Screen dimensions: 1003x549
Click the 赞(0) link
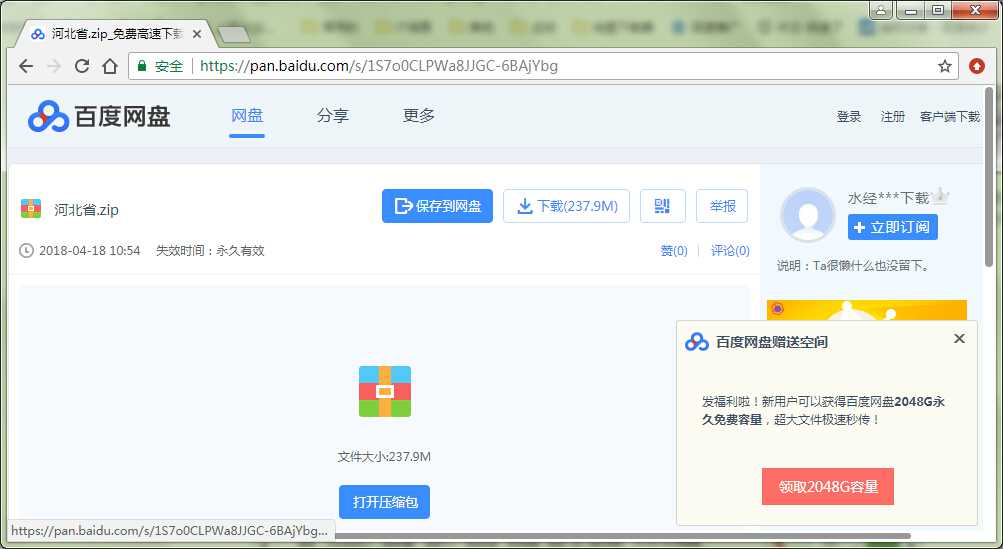coord(674,251)
